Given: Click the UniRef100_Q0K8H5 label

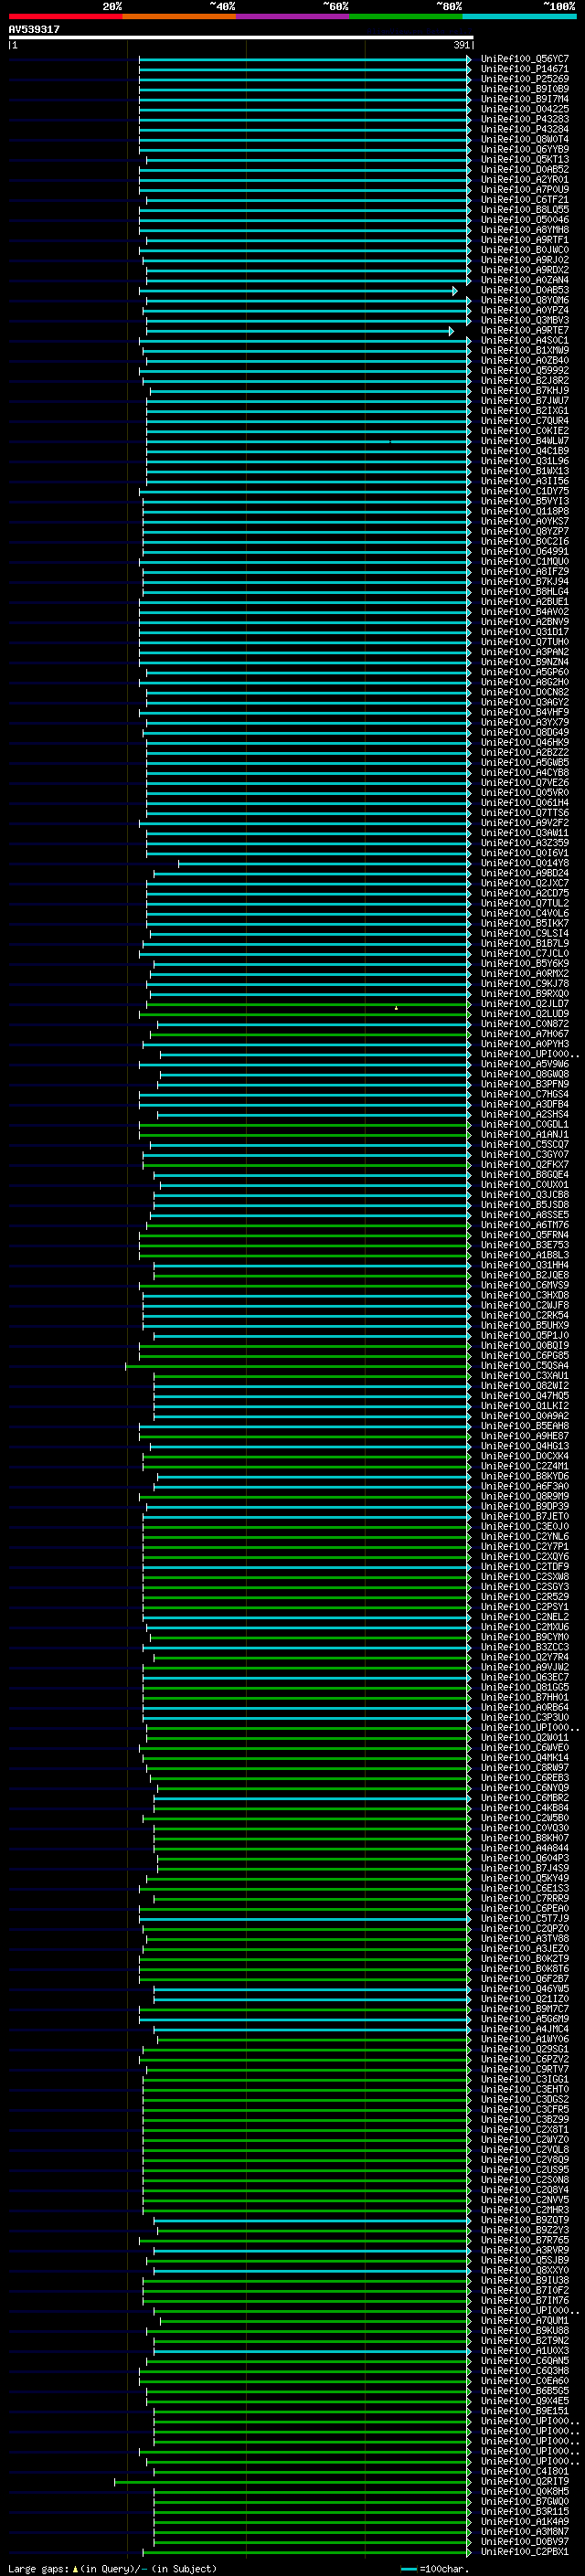Looking at the screenshot, I should coord(525,2491).
